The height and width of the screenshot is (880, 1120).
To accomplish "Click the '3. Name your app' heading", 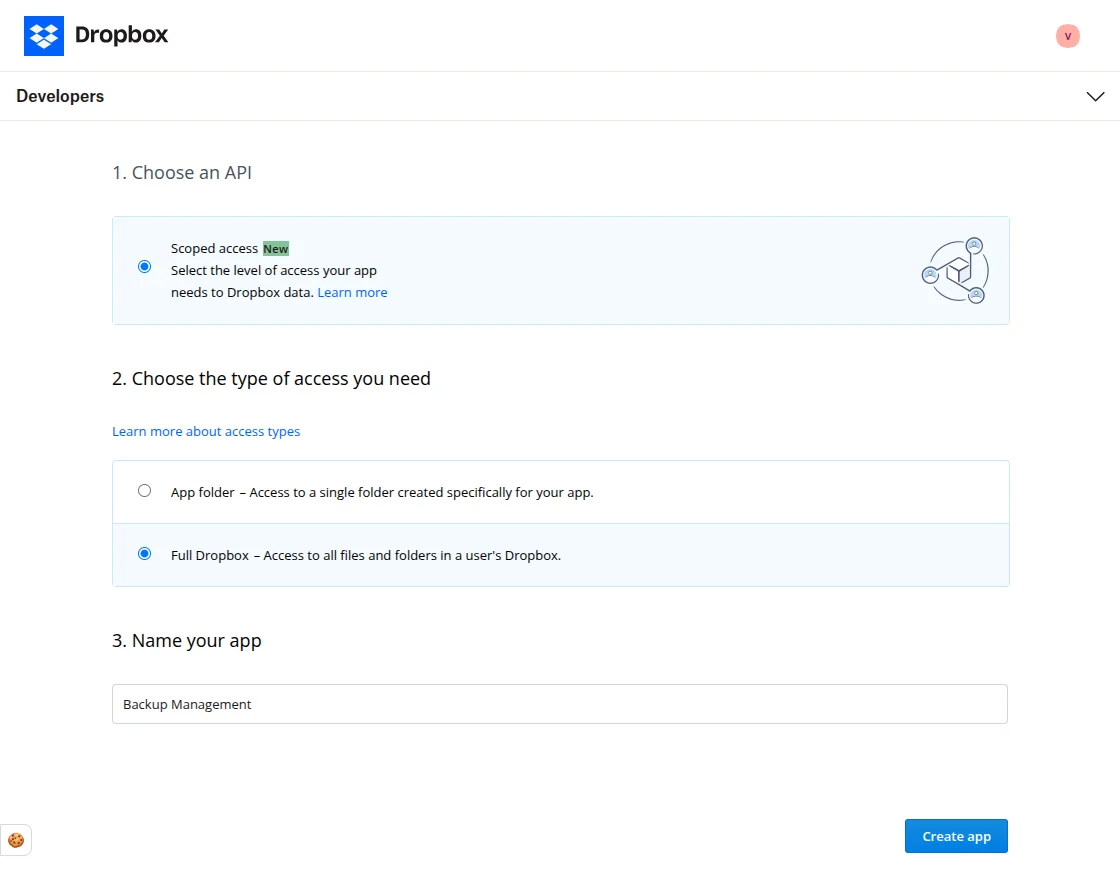I will (x=186, y=641).
